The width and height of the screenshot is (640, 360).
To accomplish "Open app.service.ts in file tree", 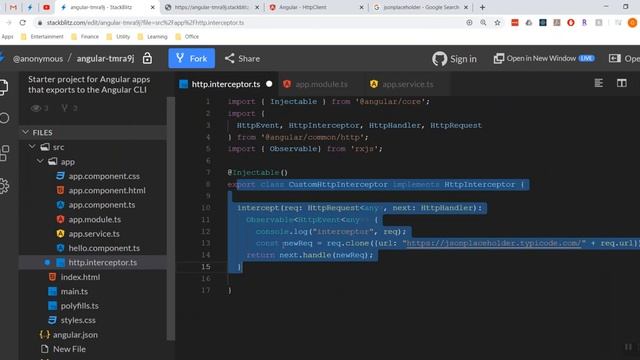I will pyautogui.click(x=94, y=233).
